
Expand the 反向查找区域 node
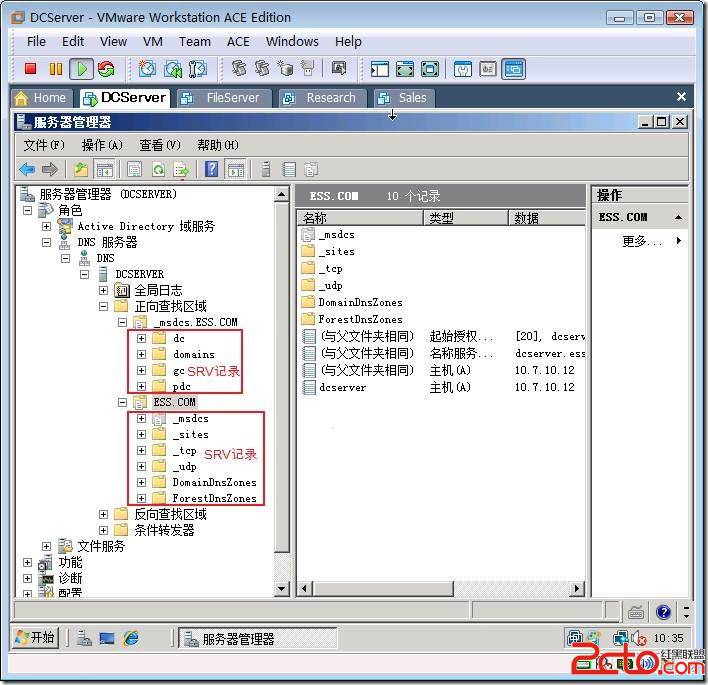pos(103,514)
